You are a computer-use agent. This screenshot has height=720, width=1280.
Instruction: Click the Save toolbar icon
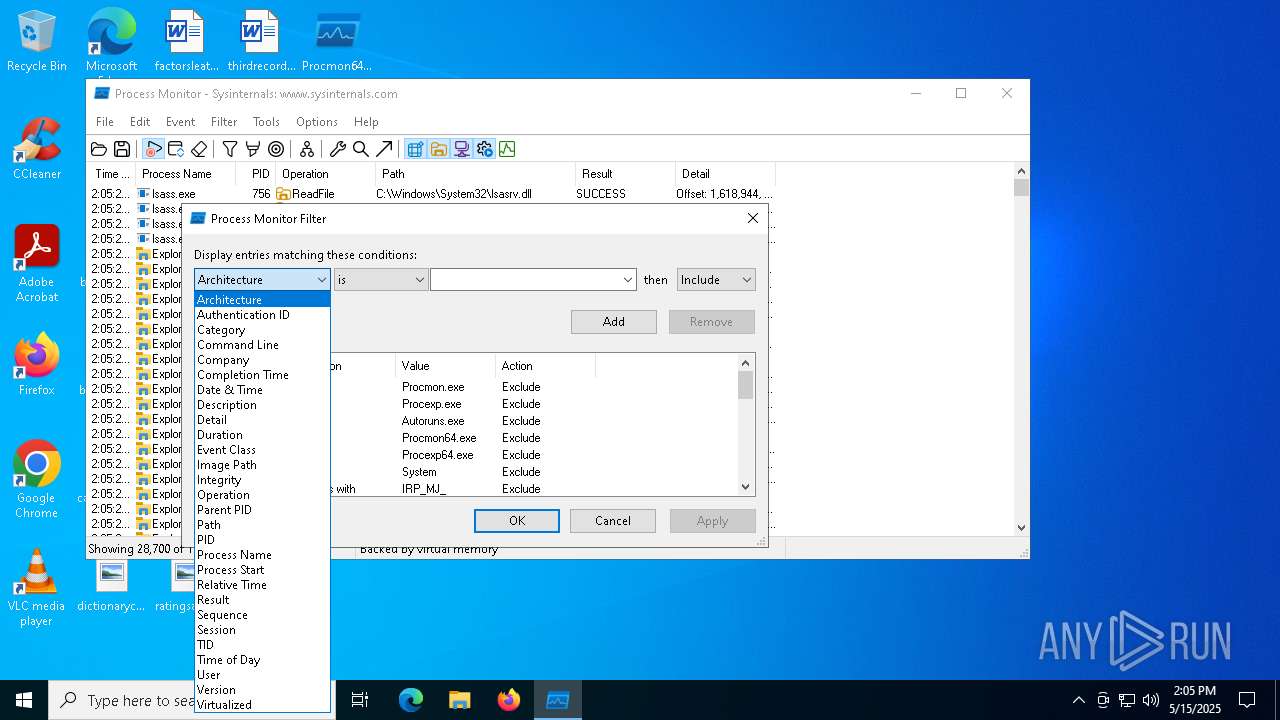coord(122,149)
